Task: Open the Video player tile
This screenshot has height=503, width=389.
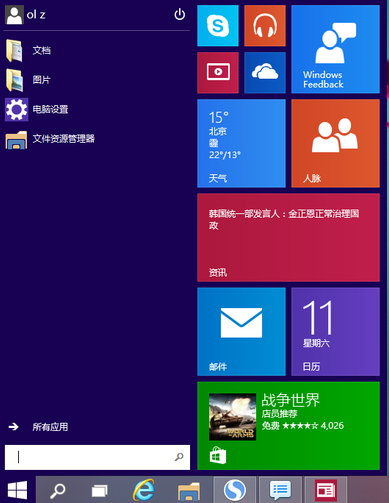Action: tap(218, 72)
